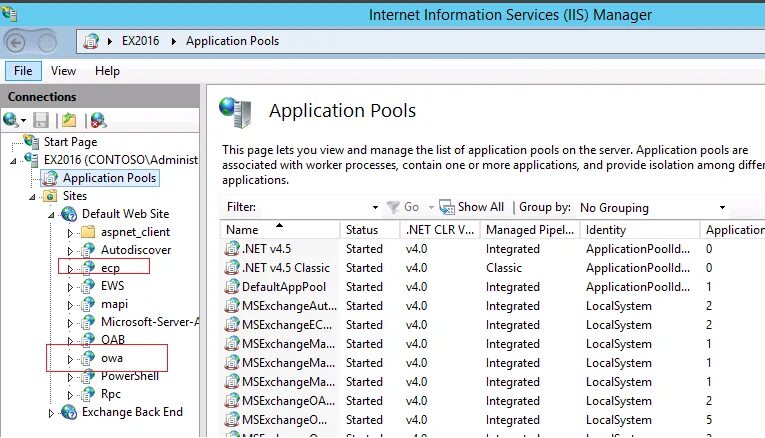Viewport: 765px width, 438px height.
Task: Select the MSExchangeAut... pool row
Action: coord(493,306)
